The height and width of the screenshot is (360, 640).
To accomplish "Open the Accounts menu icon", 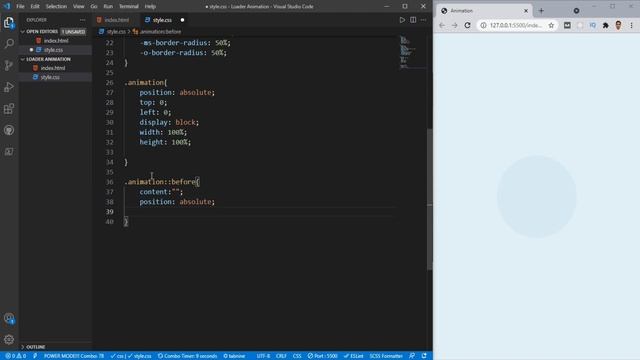I will (9, 318).
